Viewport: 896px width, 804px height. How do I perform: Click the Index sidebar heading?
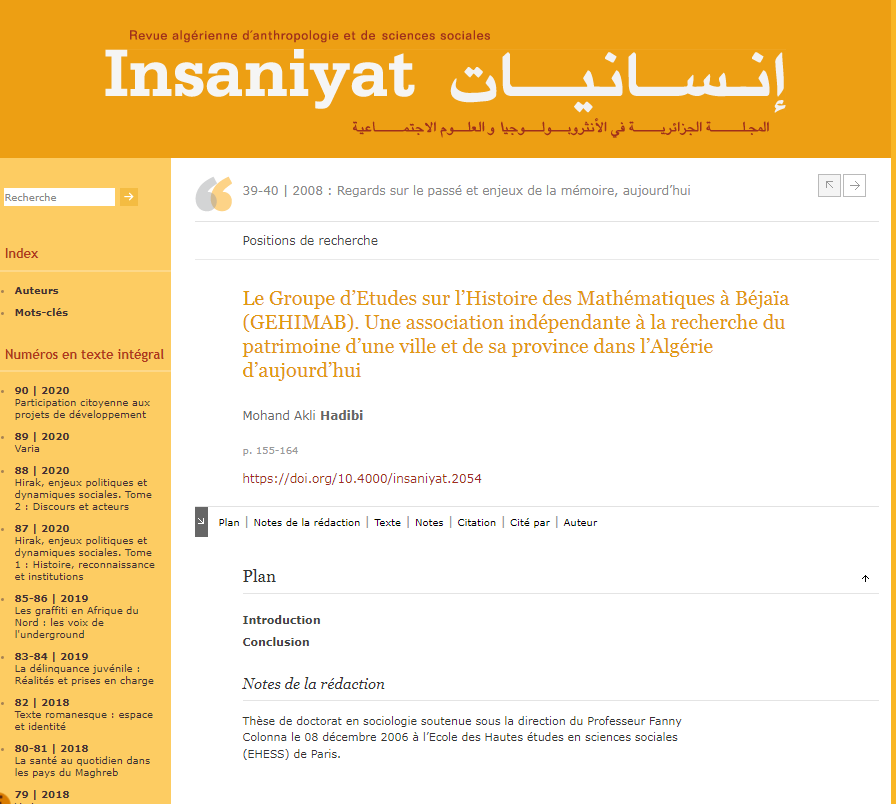pos(21,253)
